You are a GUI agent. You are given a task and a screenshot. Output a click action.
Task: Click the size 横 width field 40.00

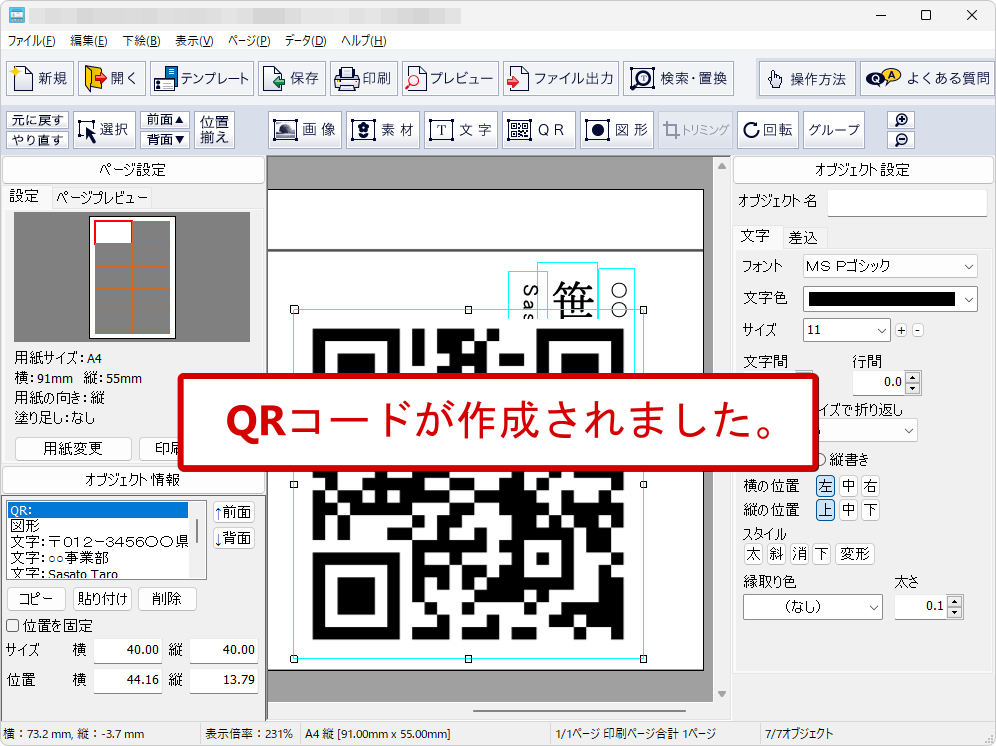click(128, 650)
